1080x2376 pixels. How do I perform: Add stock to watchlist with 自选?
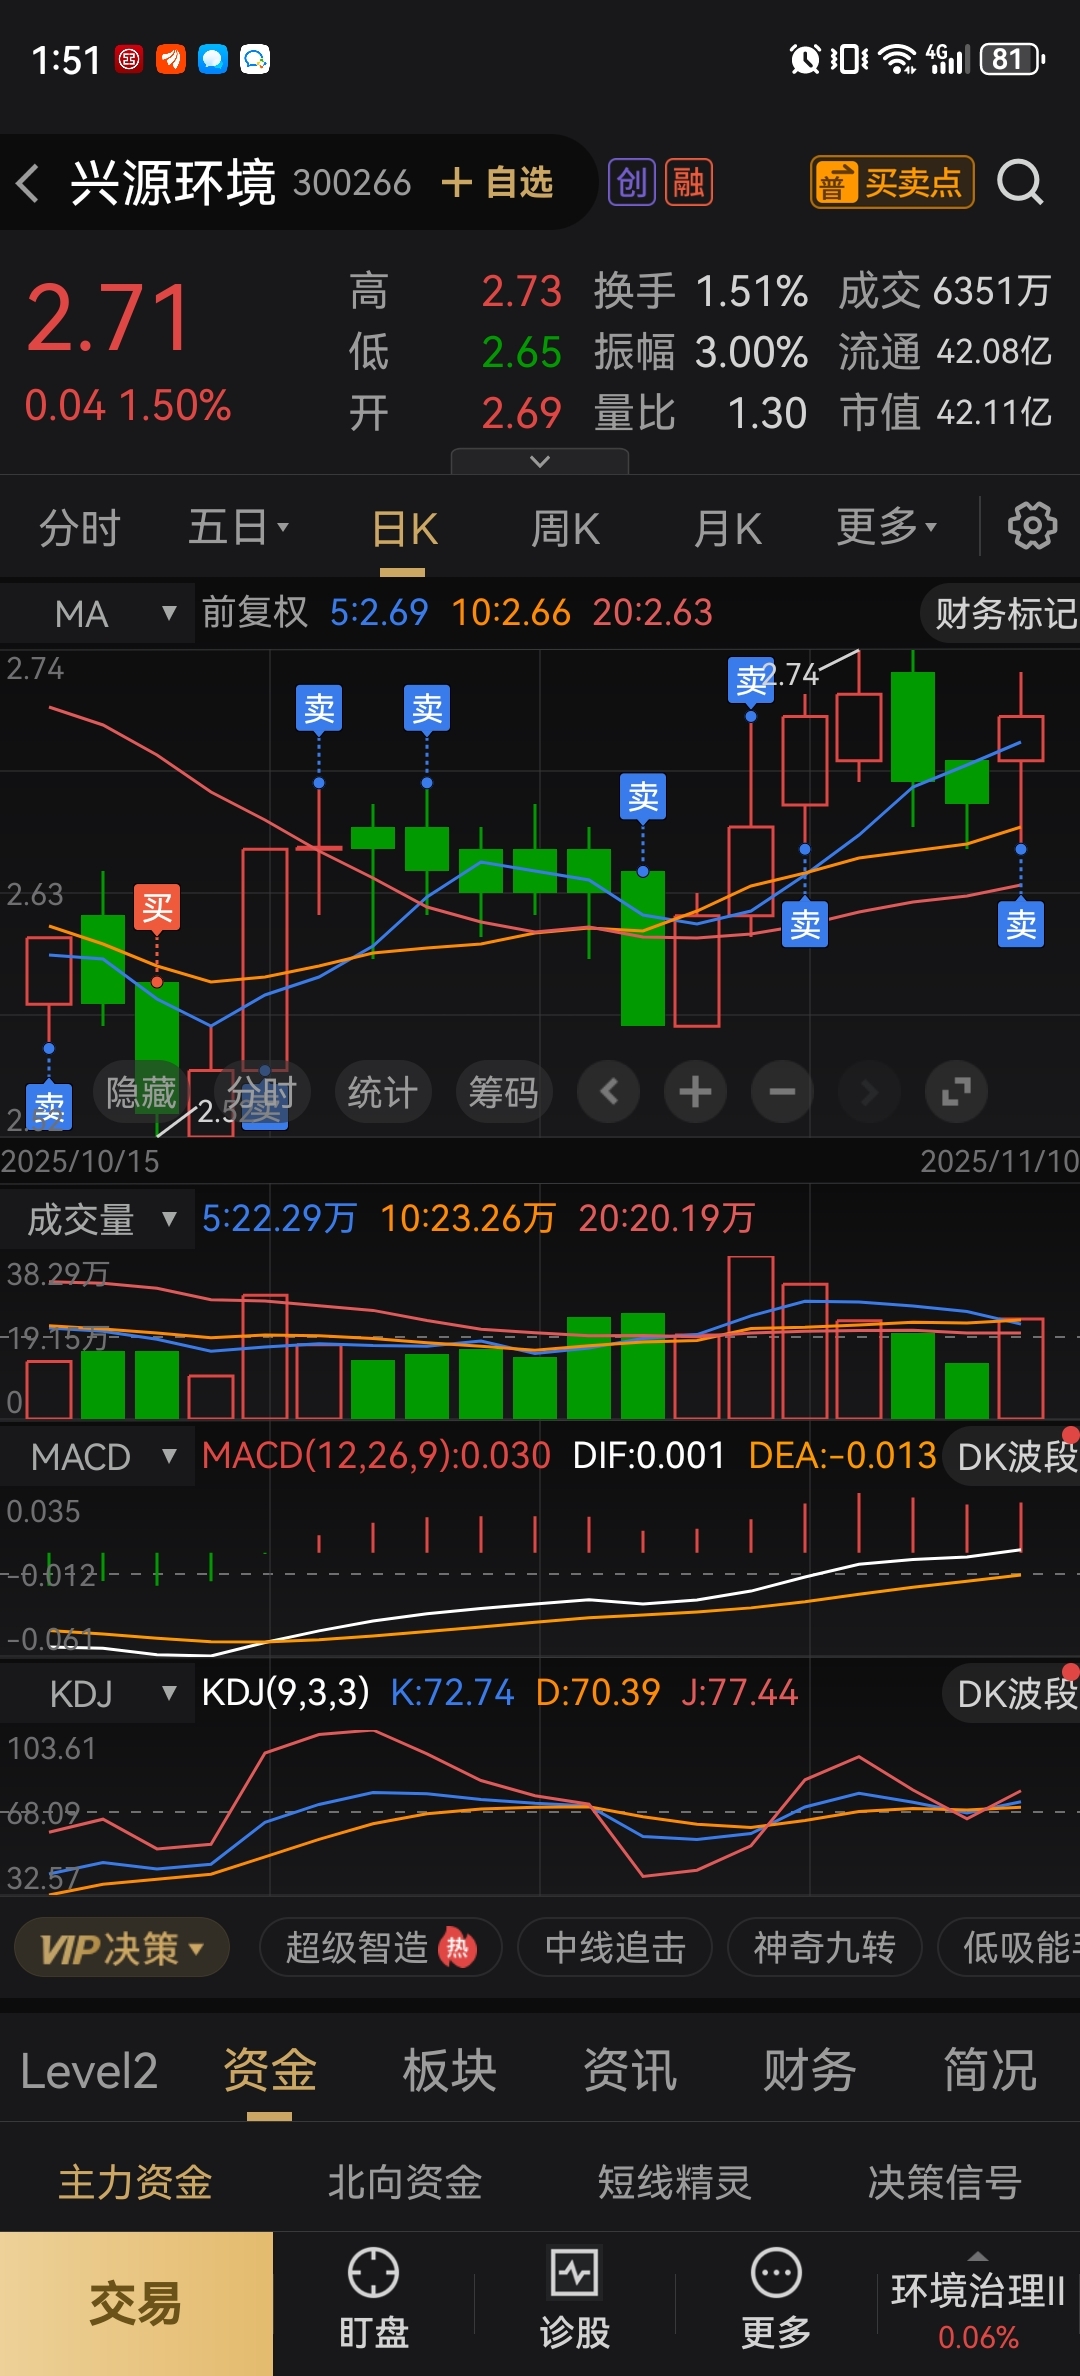(497, 183)
